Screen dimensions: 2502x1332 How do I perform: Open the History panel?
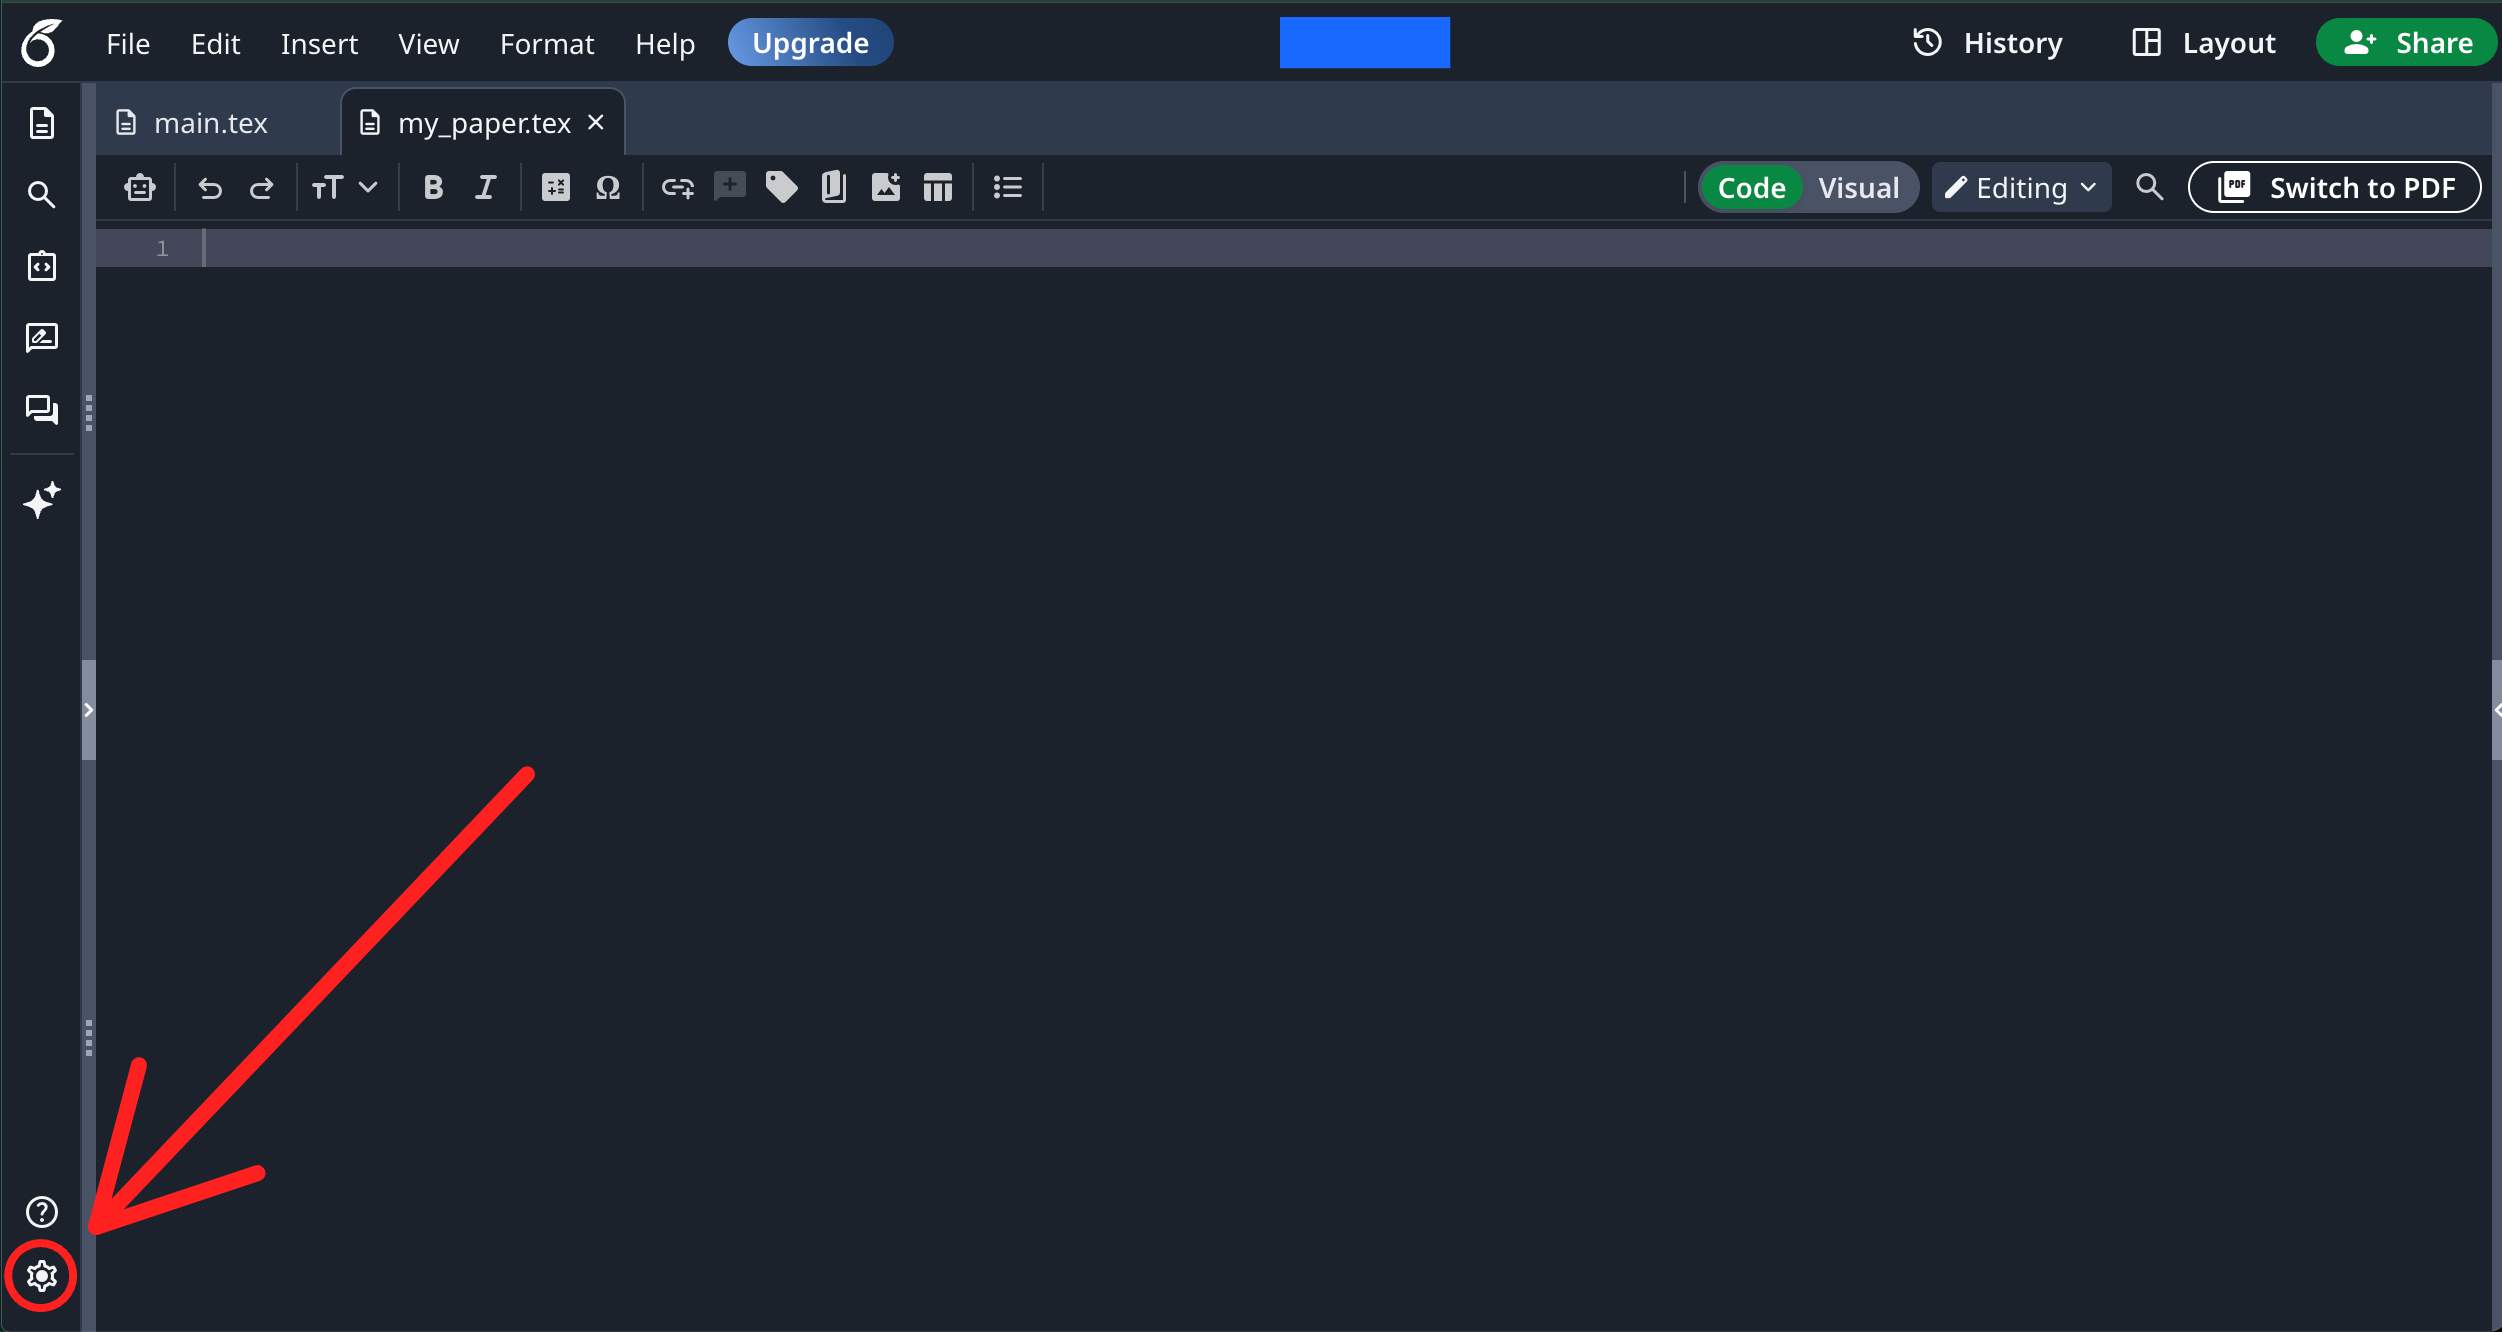(x=1987, y=43)
